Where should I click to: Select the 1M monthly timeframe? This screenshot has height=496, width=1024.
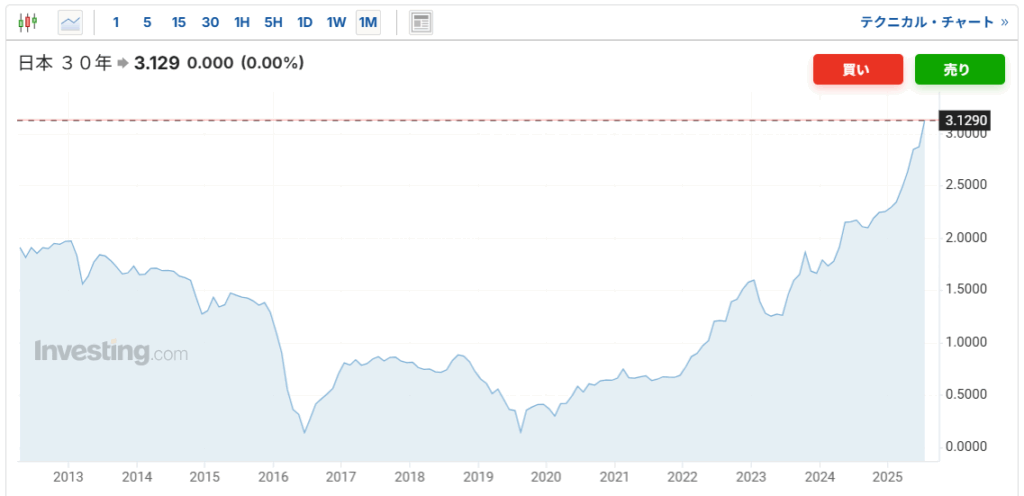click(x=368, y=22)
